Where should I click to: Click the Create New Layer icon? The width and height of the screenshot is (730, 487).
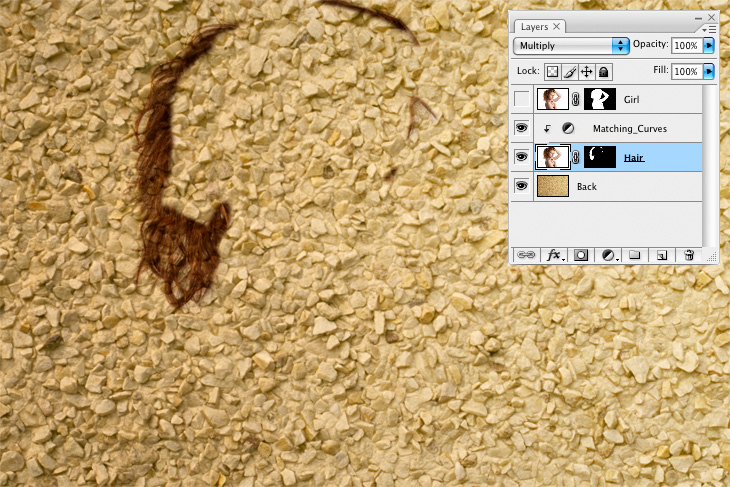[x=661, y=256]
